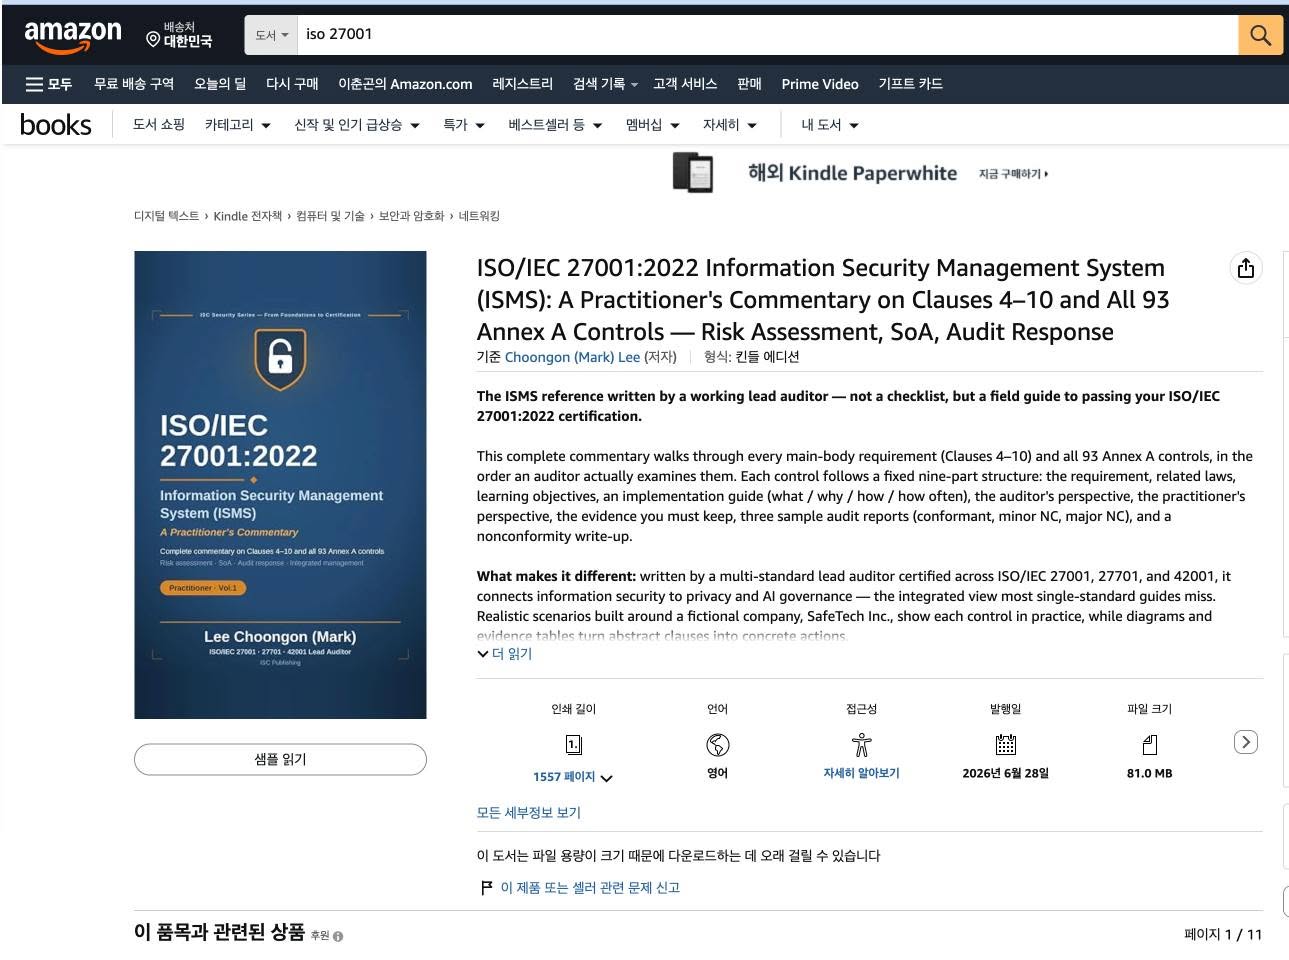
Task: Click the 모든 세부정보 보기 link
Action: click(x=528, y=813)
